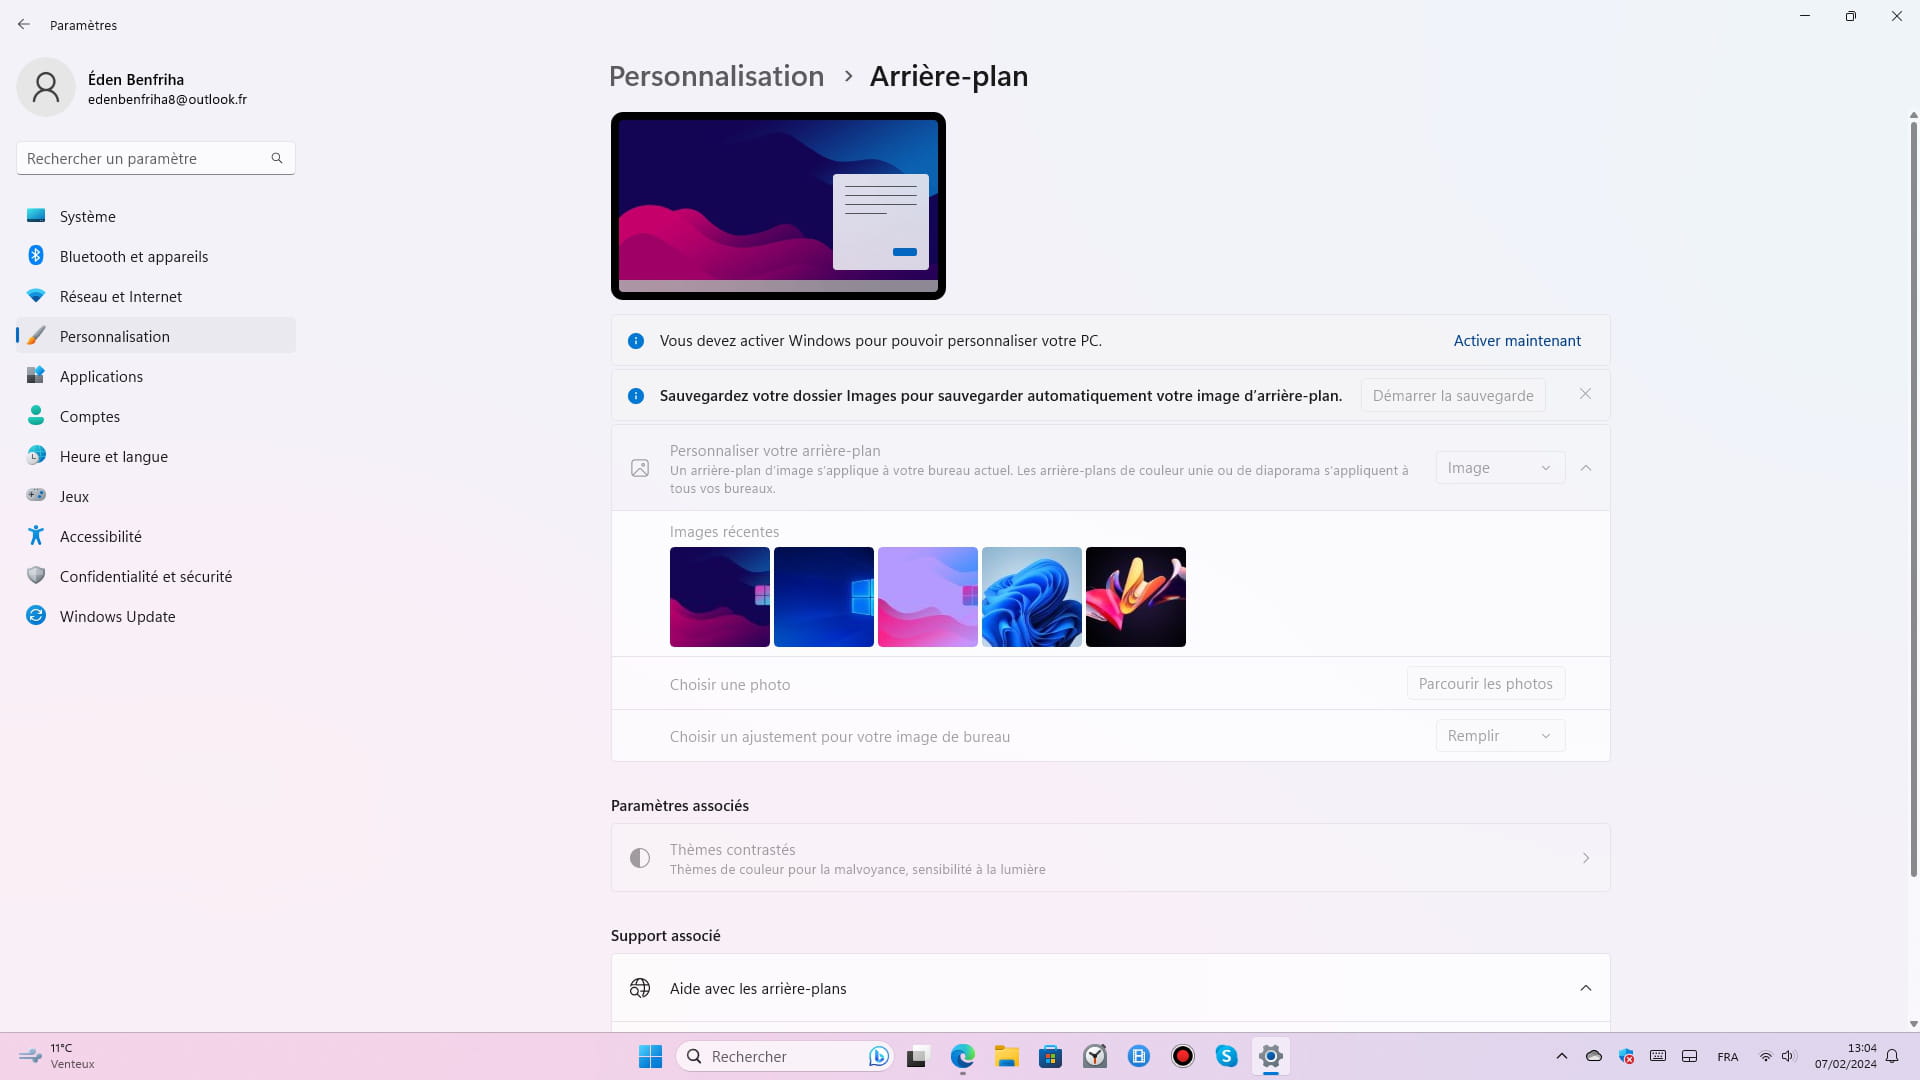Open notifications bell icon
Image resolution: width=1920 pixels, height=1080 pixels.
1892,1056
